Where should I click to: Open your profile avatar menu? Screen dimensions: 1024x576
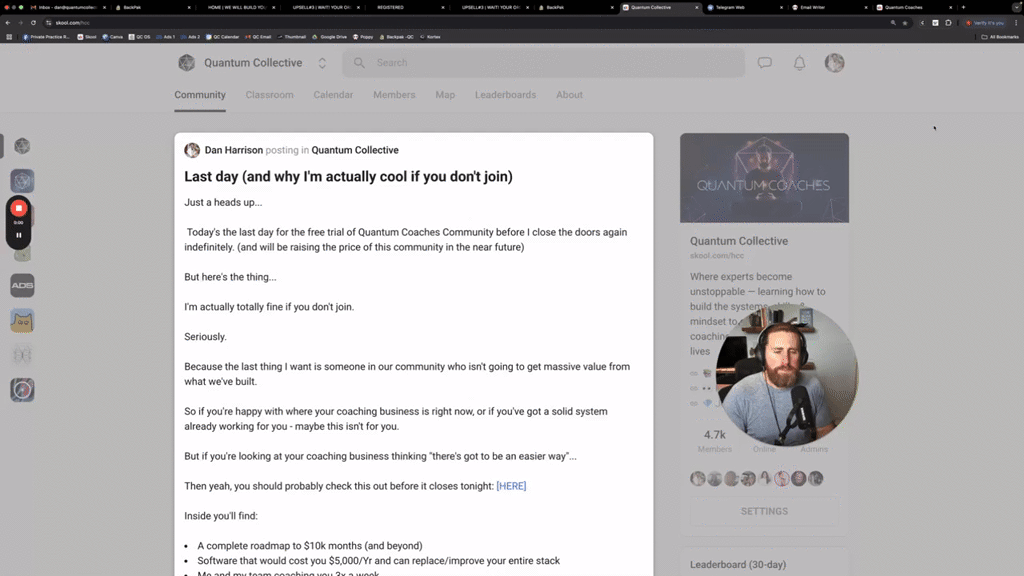[835, 63]
